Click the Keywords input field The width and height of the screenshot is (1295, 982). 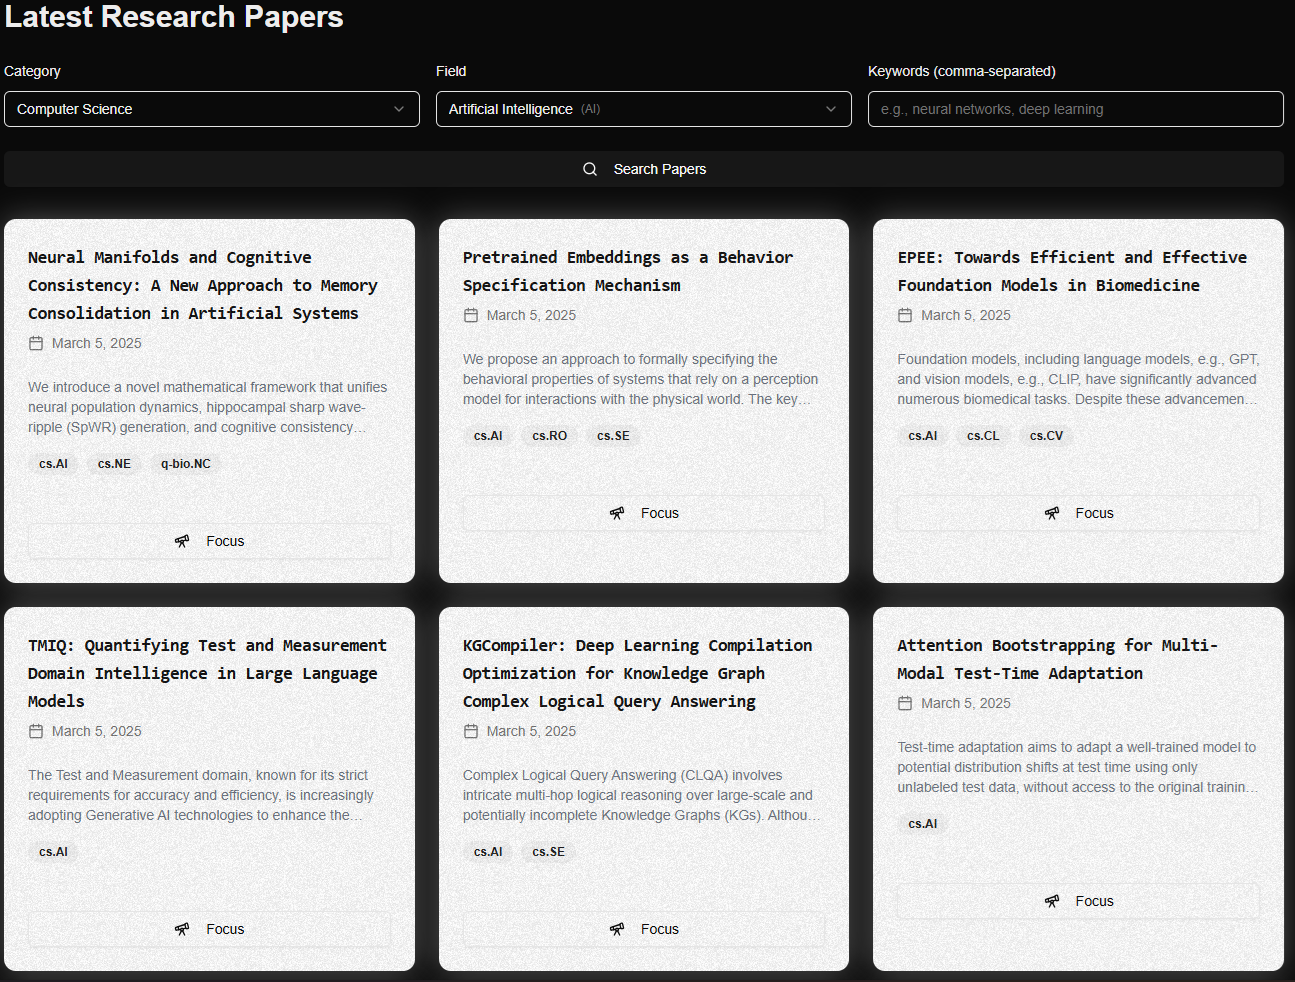(1075, 109)
